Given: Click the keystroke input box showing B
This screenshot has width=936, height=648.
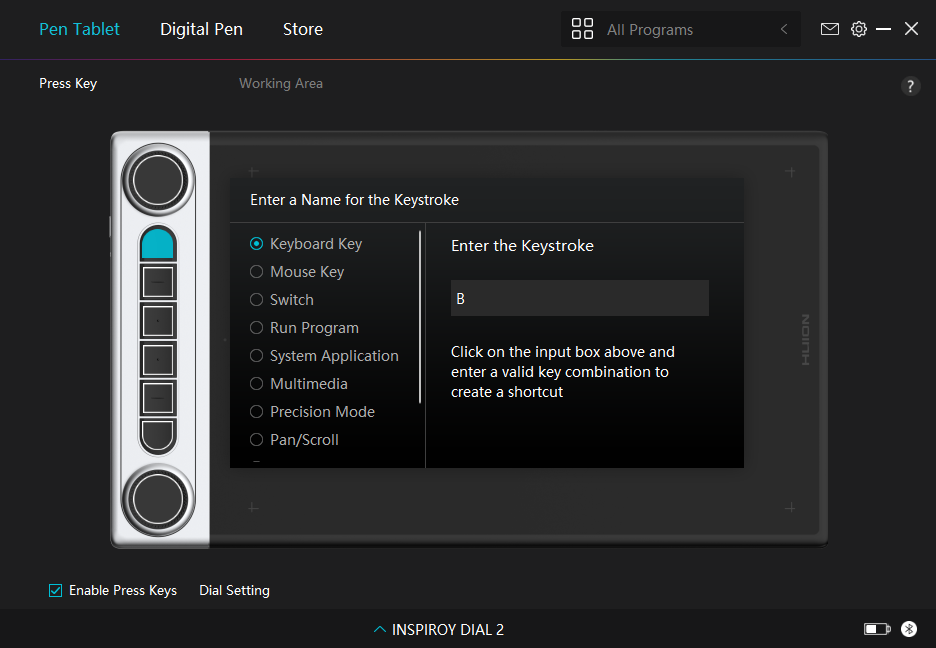Looking at the screenshot, I should pyautogui.click(x=580, y=298).
